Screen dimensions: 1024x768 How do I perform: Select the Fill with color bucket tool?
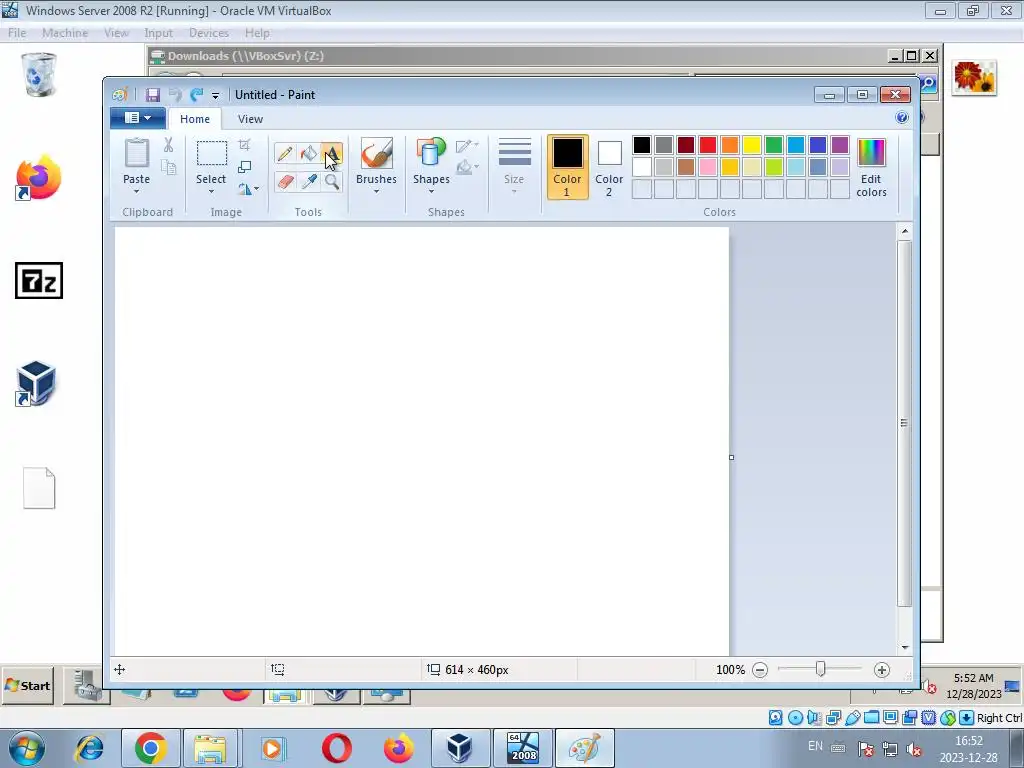pos(308,153)
